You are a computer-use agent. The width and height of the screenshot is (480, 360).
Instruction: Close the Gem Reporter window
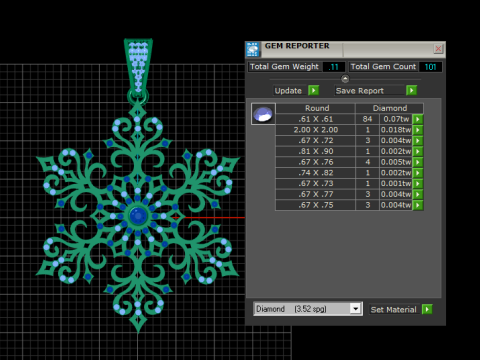click(x=438, y=49)
